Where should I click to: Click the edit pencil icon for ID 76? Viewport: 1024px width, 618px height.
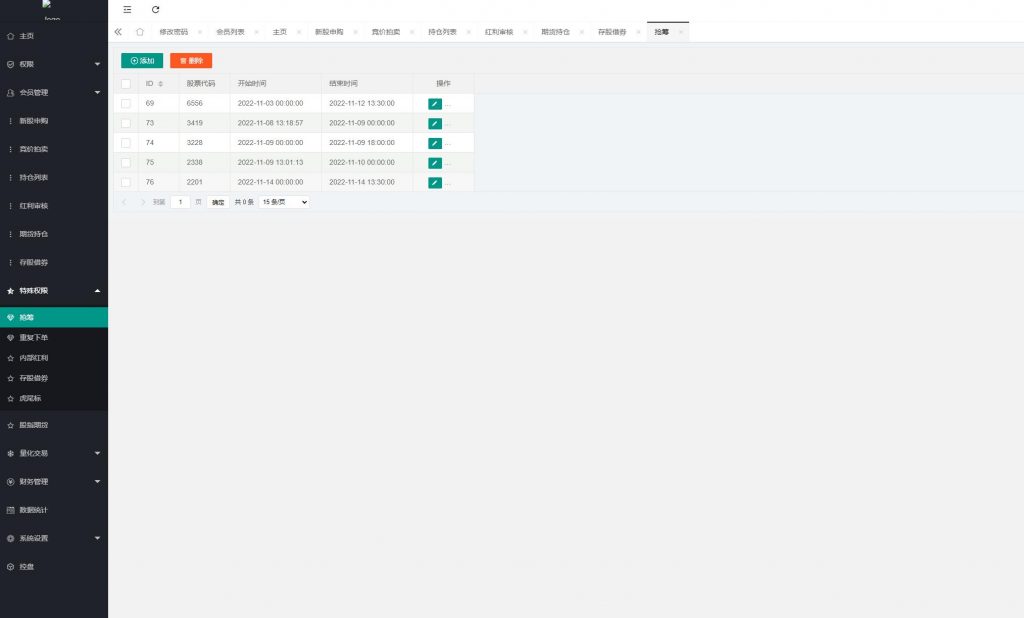coord(435,182)
